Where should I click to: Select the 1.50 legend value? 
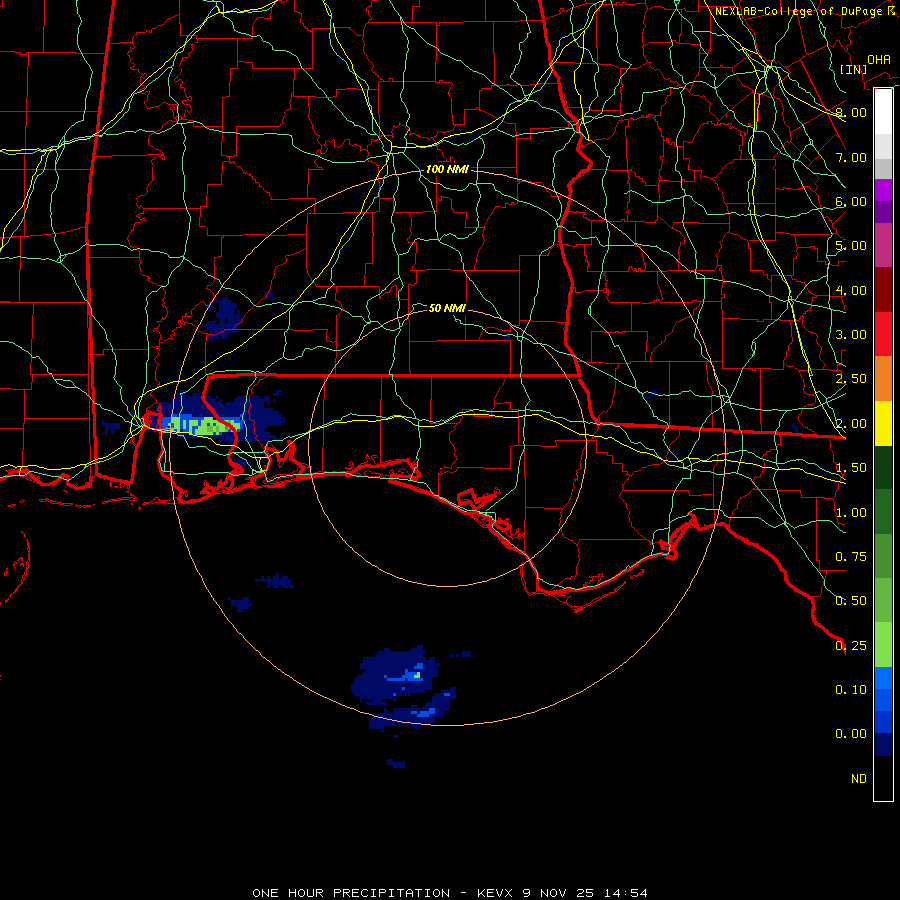tap(851, 467)
